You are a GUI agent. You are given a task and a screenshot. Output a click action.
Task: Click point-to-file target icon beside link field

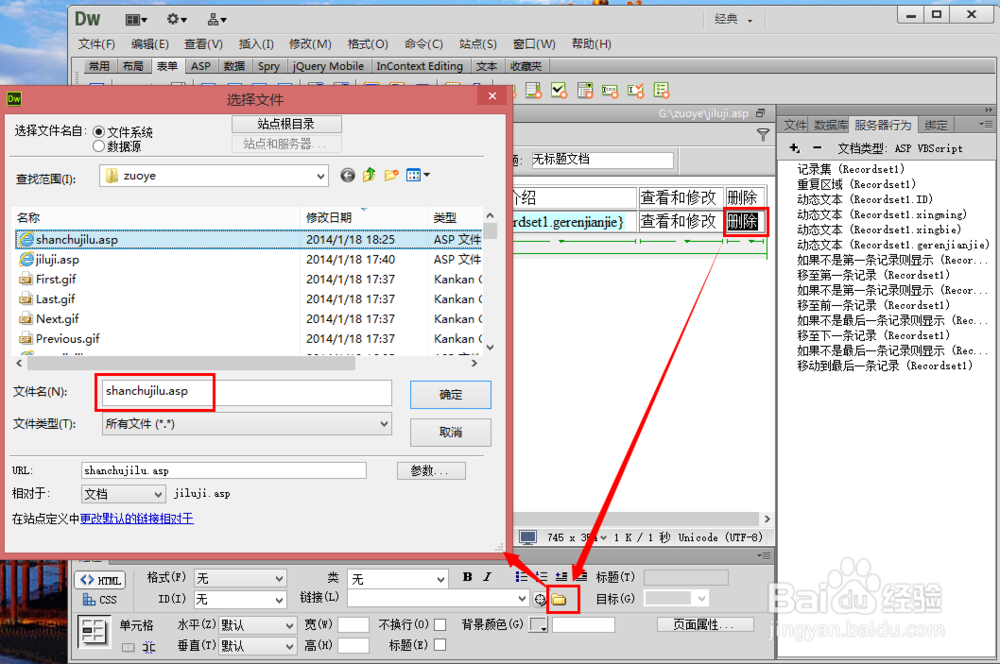coord(540,599)
